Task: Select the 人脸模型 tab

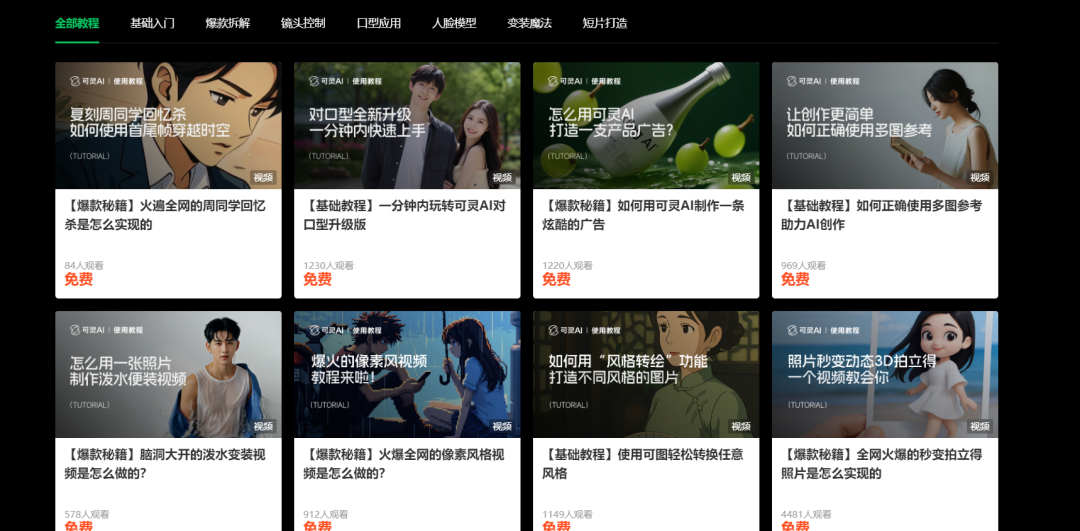Action: coord(454,23)
